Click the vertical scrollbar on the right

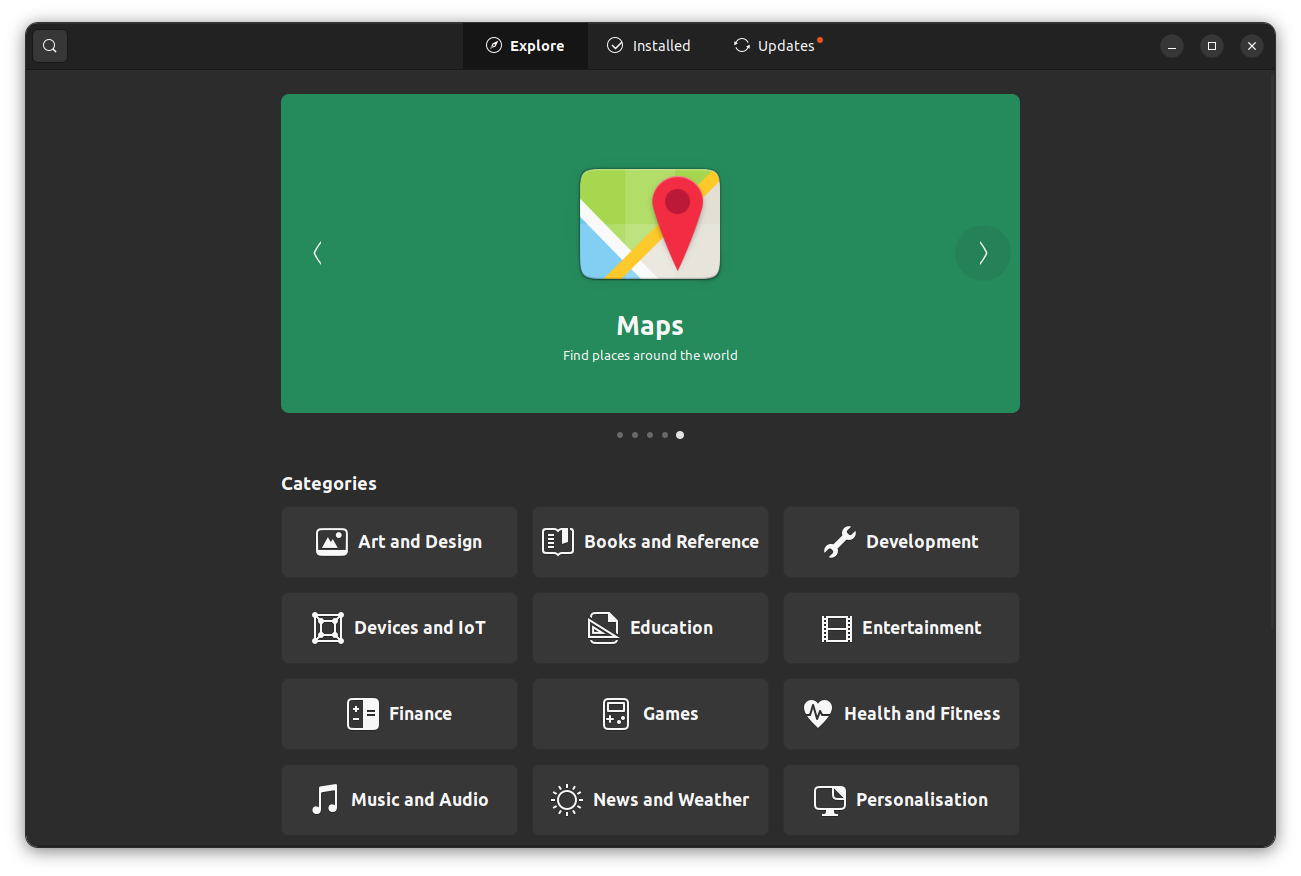point(1272,350)
